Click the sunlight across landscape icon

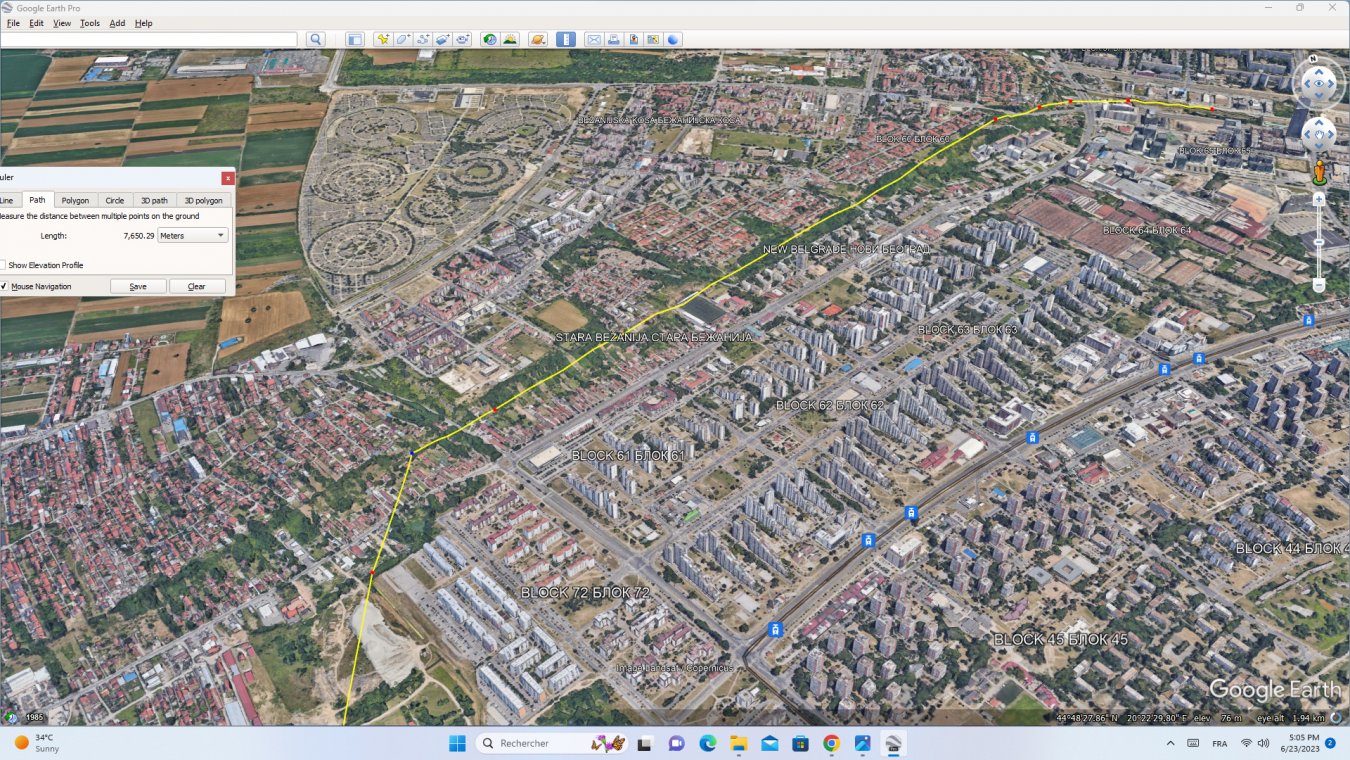point(511,40)
